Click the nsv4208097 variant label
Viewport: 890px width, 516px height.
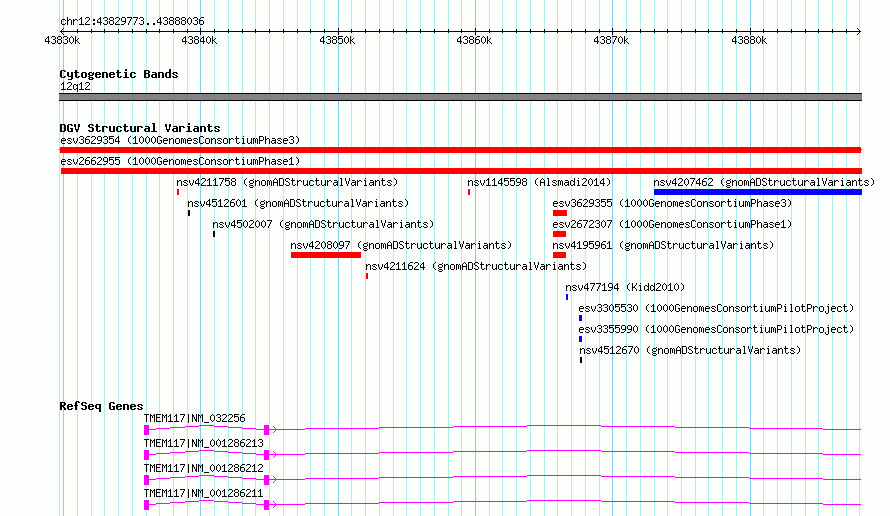401,245
